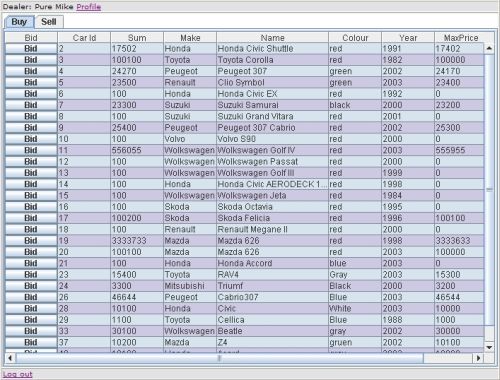Screen dimensions: 500x380
Task: Bid on Honda Civic AERODECK row
Action: click(x=31, y=184)
